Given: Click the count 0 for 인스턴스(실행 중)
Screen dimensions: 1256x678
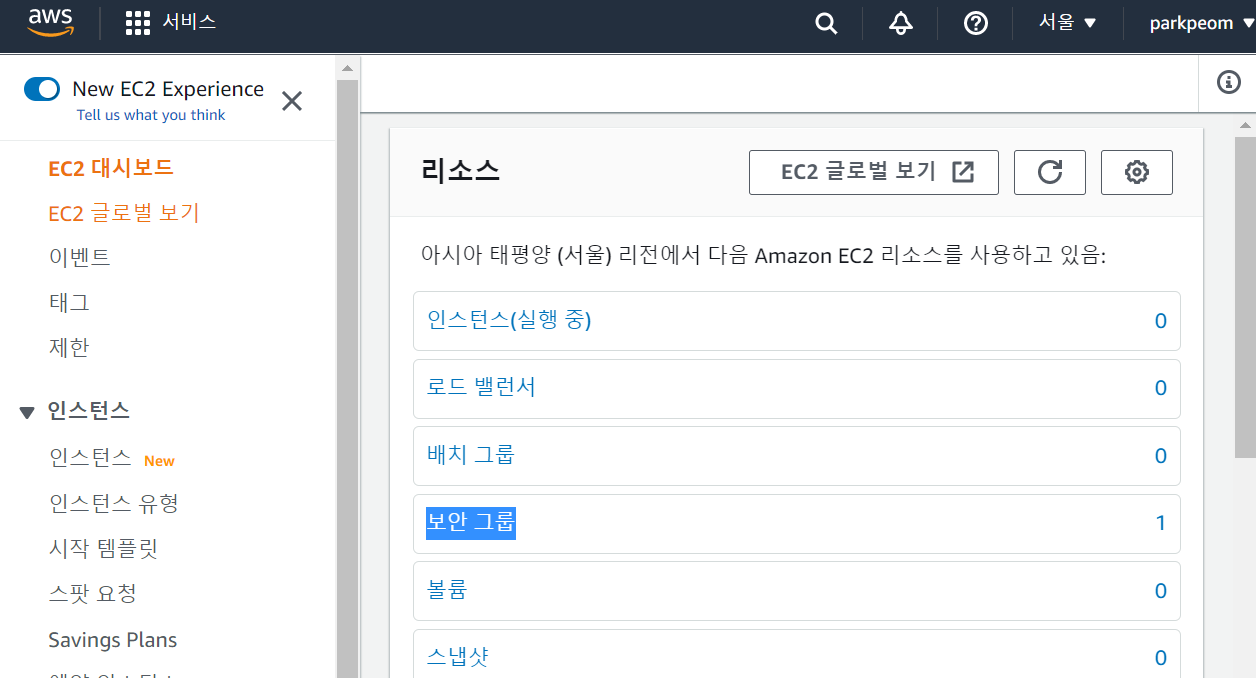Looking at the screenshot, I should click(1161, 321).
